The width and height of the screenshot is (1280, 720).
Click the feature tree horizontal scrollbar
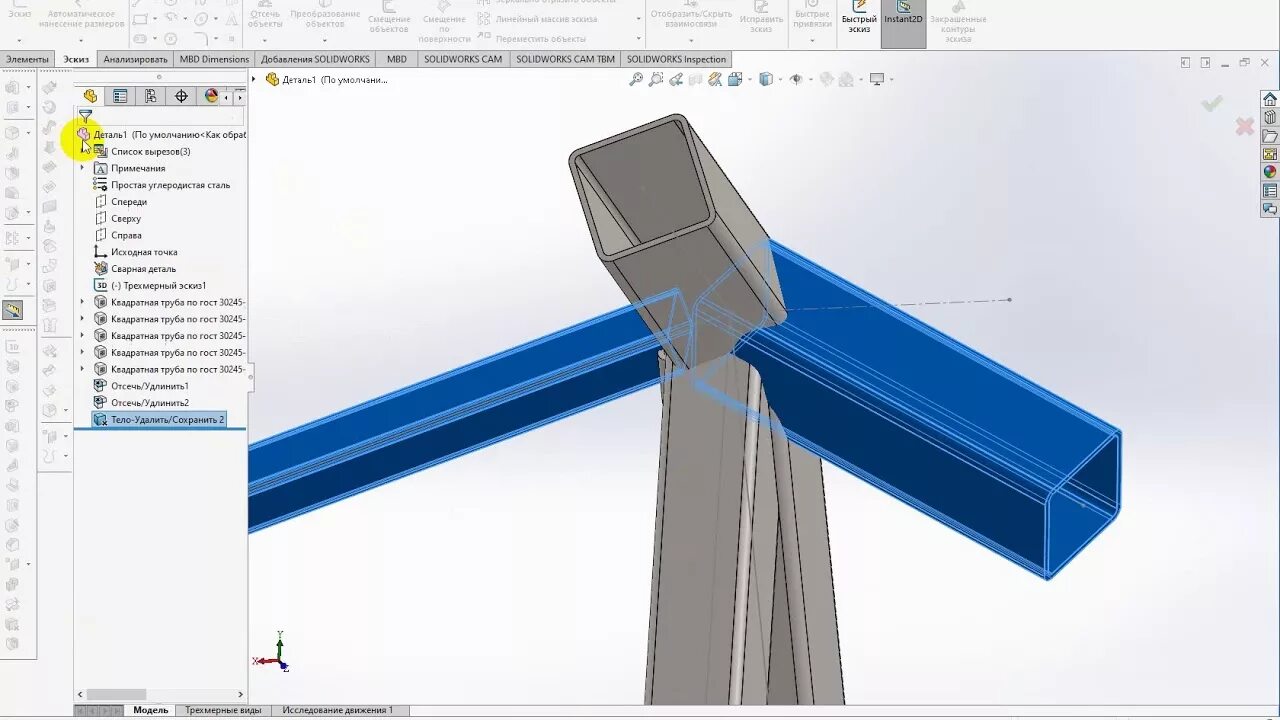click(x=117, y=694)
